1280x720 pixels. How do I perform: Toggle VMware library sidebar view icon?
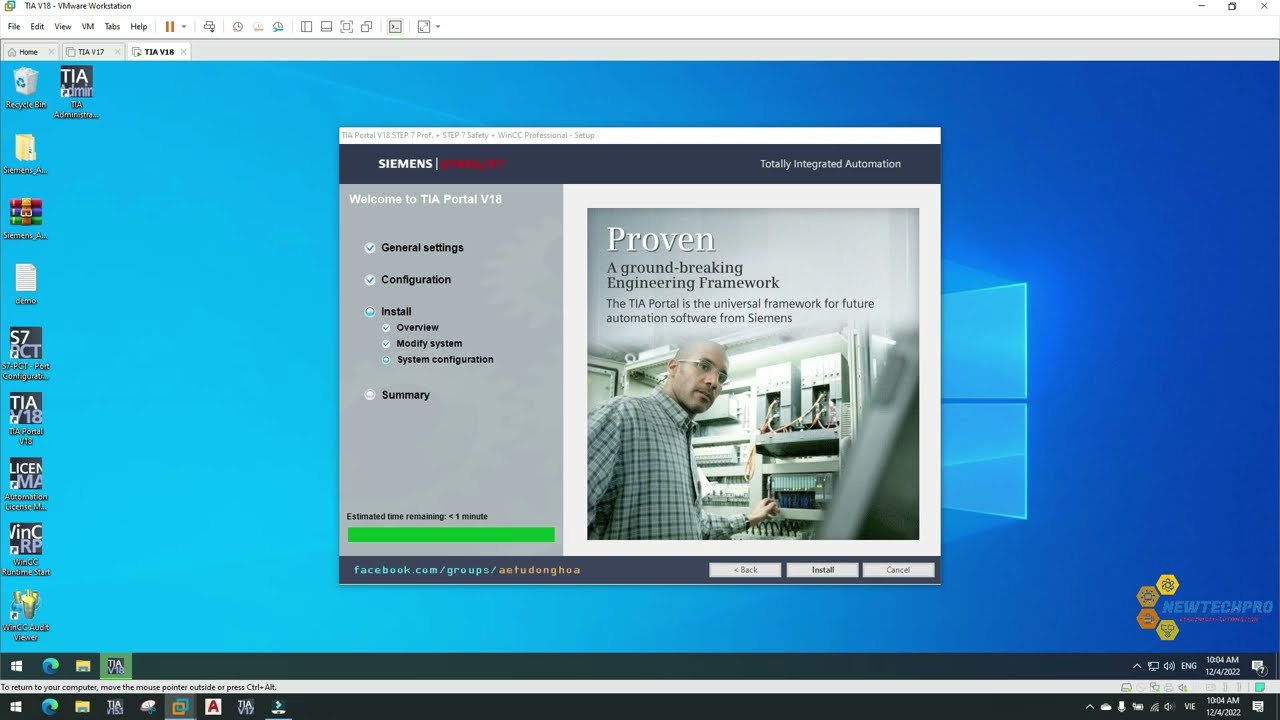306,27
